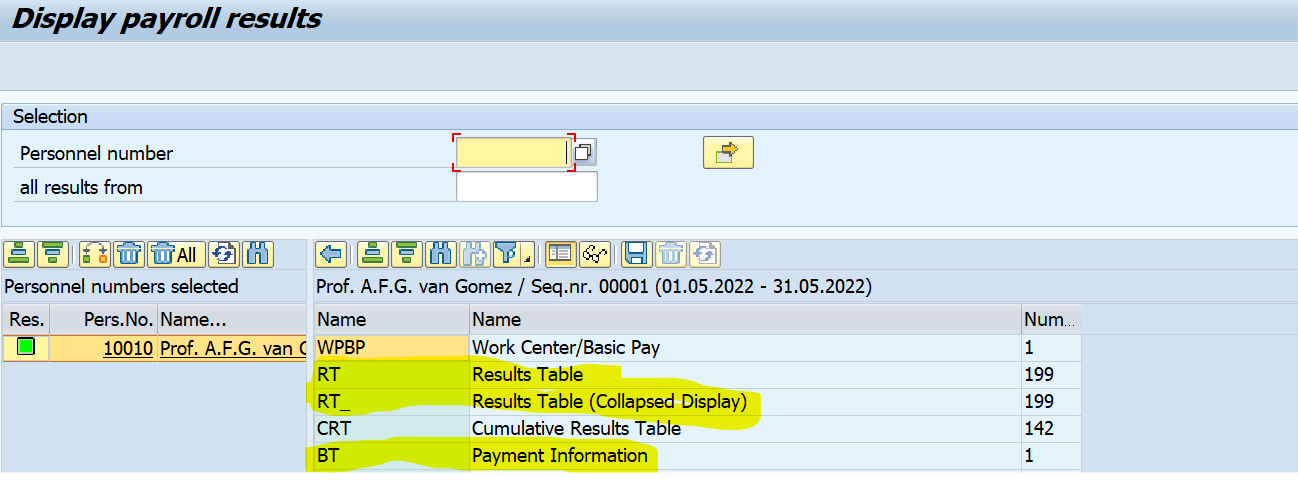Click the set filter funnel icon
The height and width of the screenshot is (481, 1298).
pos(507,254)
